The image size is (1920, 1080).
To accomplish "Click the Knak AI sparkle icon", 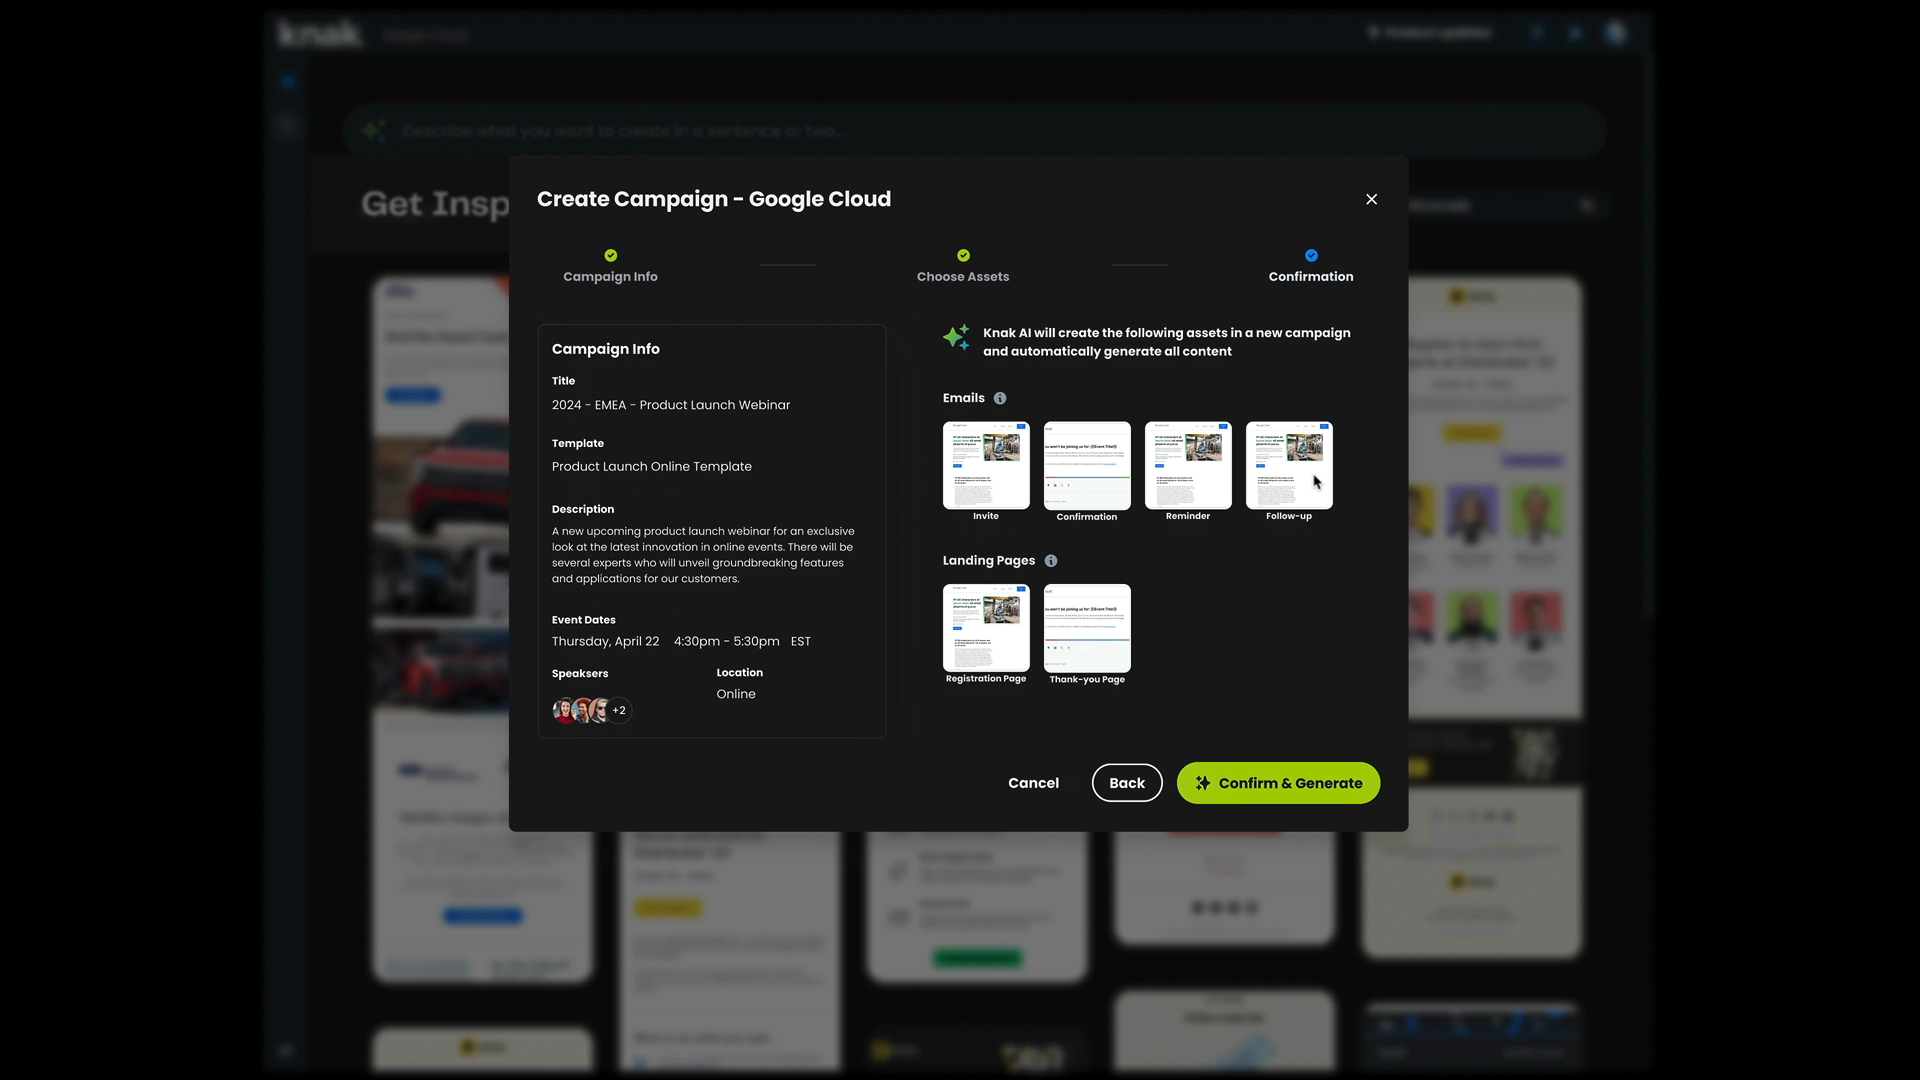I will [x=957, y=337].
